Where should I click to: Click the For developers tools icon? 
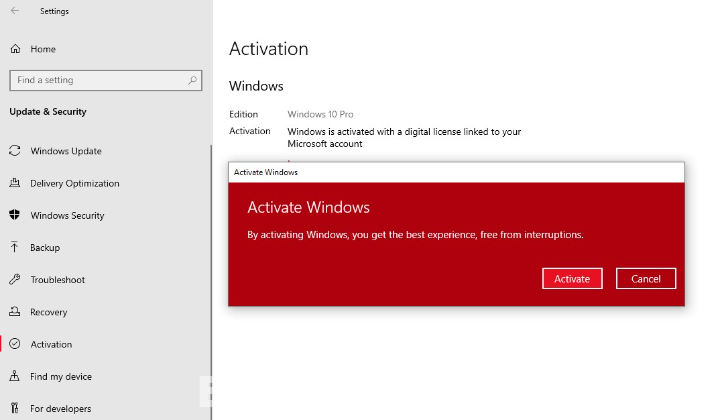(15, 408)
